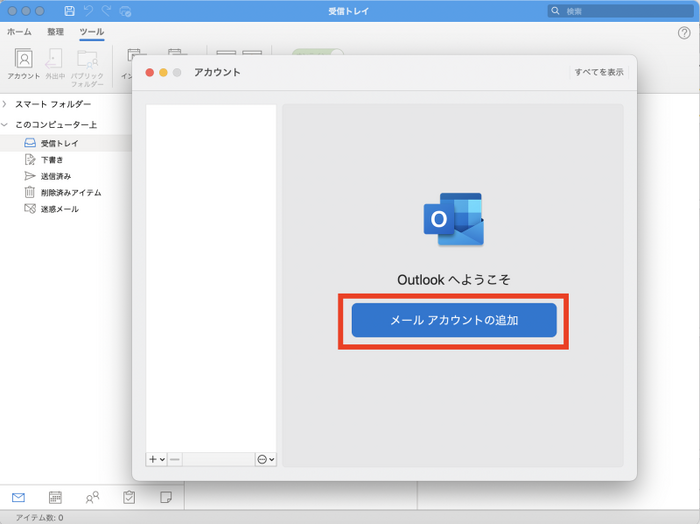Open the account options ellipsis dropdown

[x=266, y=459]
